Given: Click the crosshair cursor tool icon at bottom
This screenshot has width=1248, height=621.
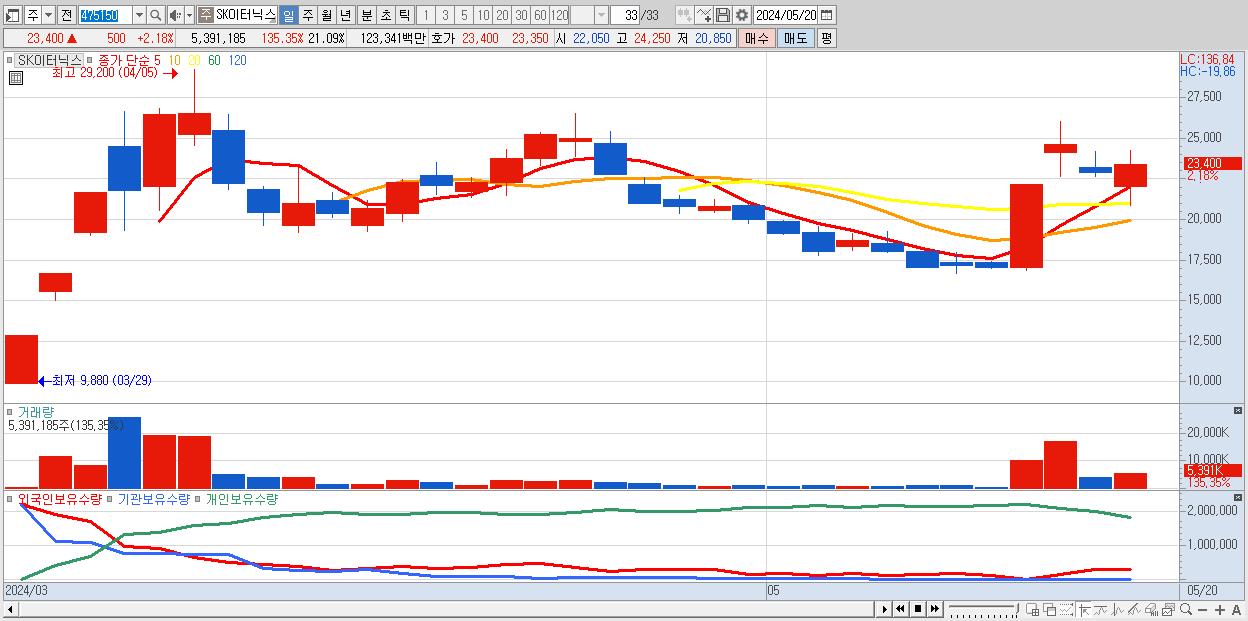Looking at the screenshot, I should pos(1084,609).
